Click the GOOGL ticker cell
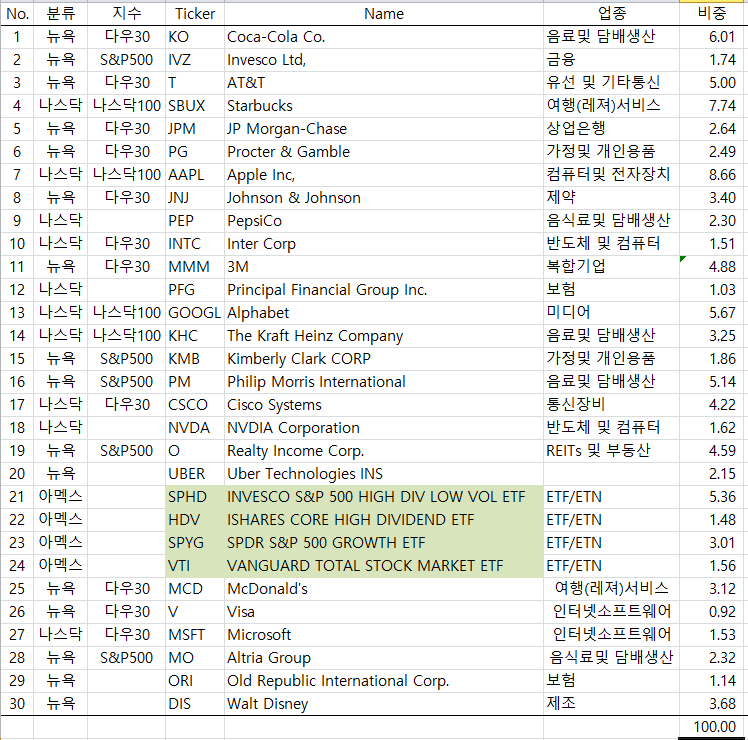Screen dimensions: 748x740 (x=195, y=313)
